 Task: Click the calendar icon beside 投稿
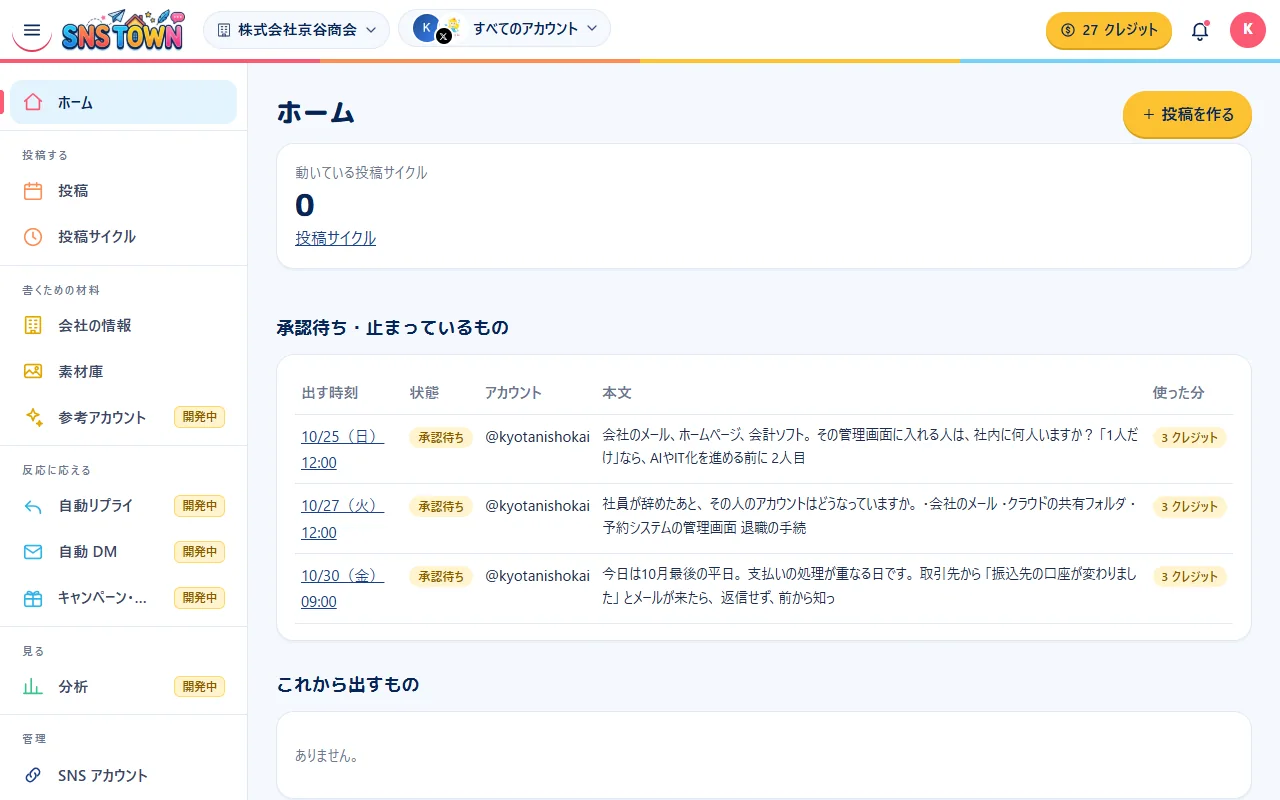tap(33, 191)
